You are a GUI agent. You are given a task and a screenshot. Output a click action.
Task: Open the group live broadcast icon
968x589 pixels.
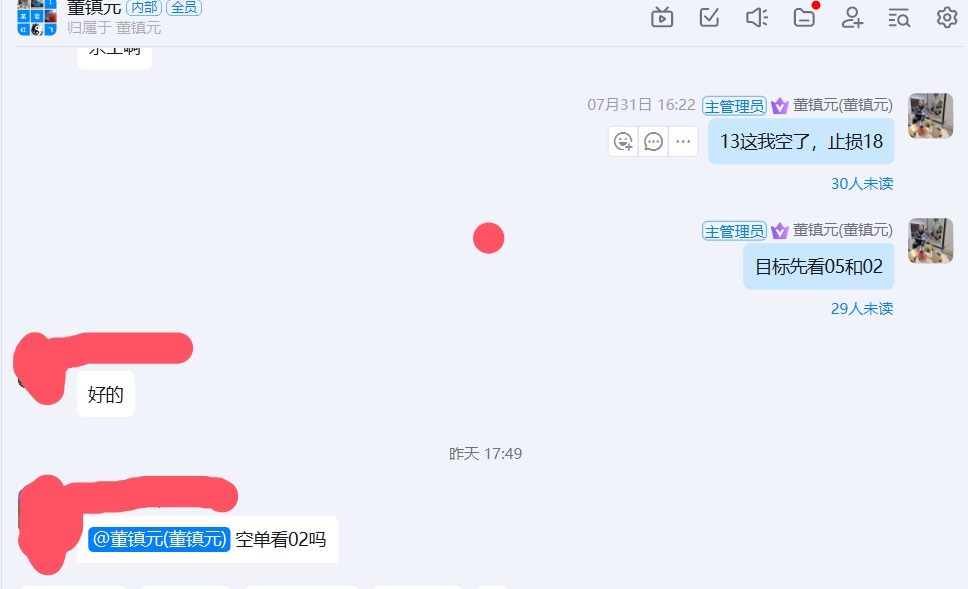tap(662, 17)
